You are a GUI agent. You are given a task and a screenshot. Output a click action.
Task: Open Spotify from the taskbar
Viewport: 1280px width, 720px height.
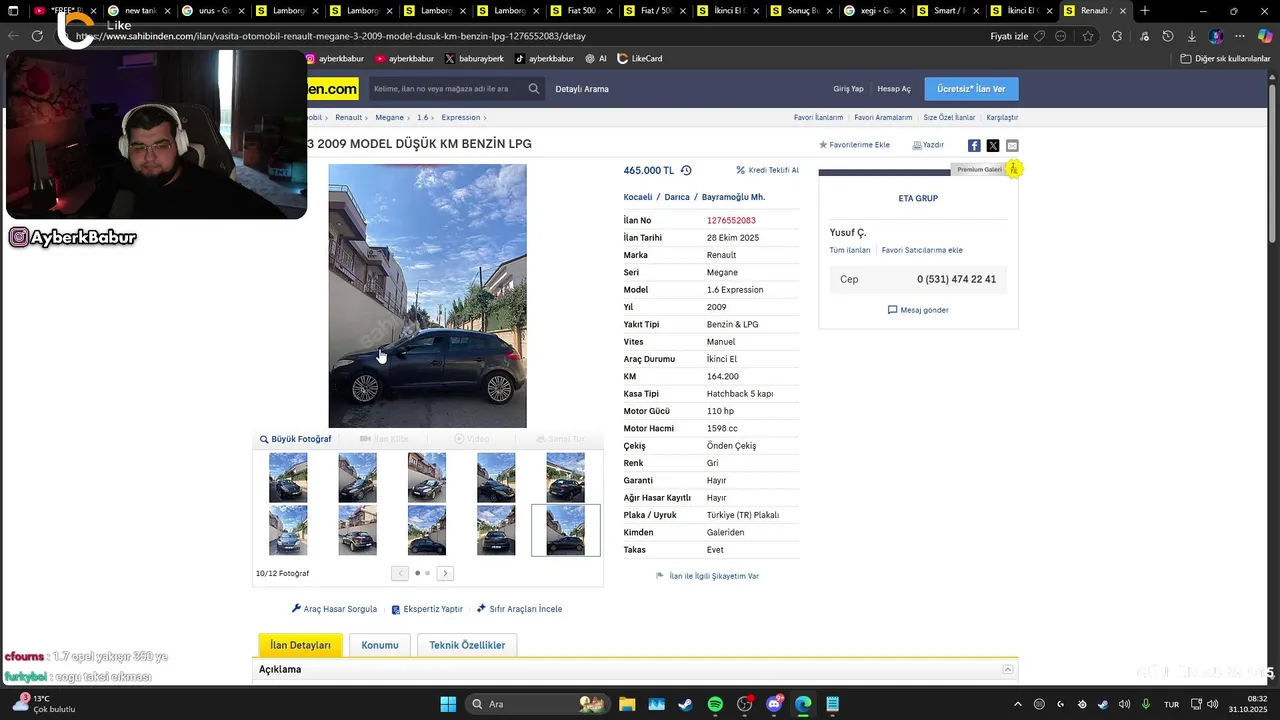pos(715,704)
